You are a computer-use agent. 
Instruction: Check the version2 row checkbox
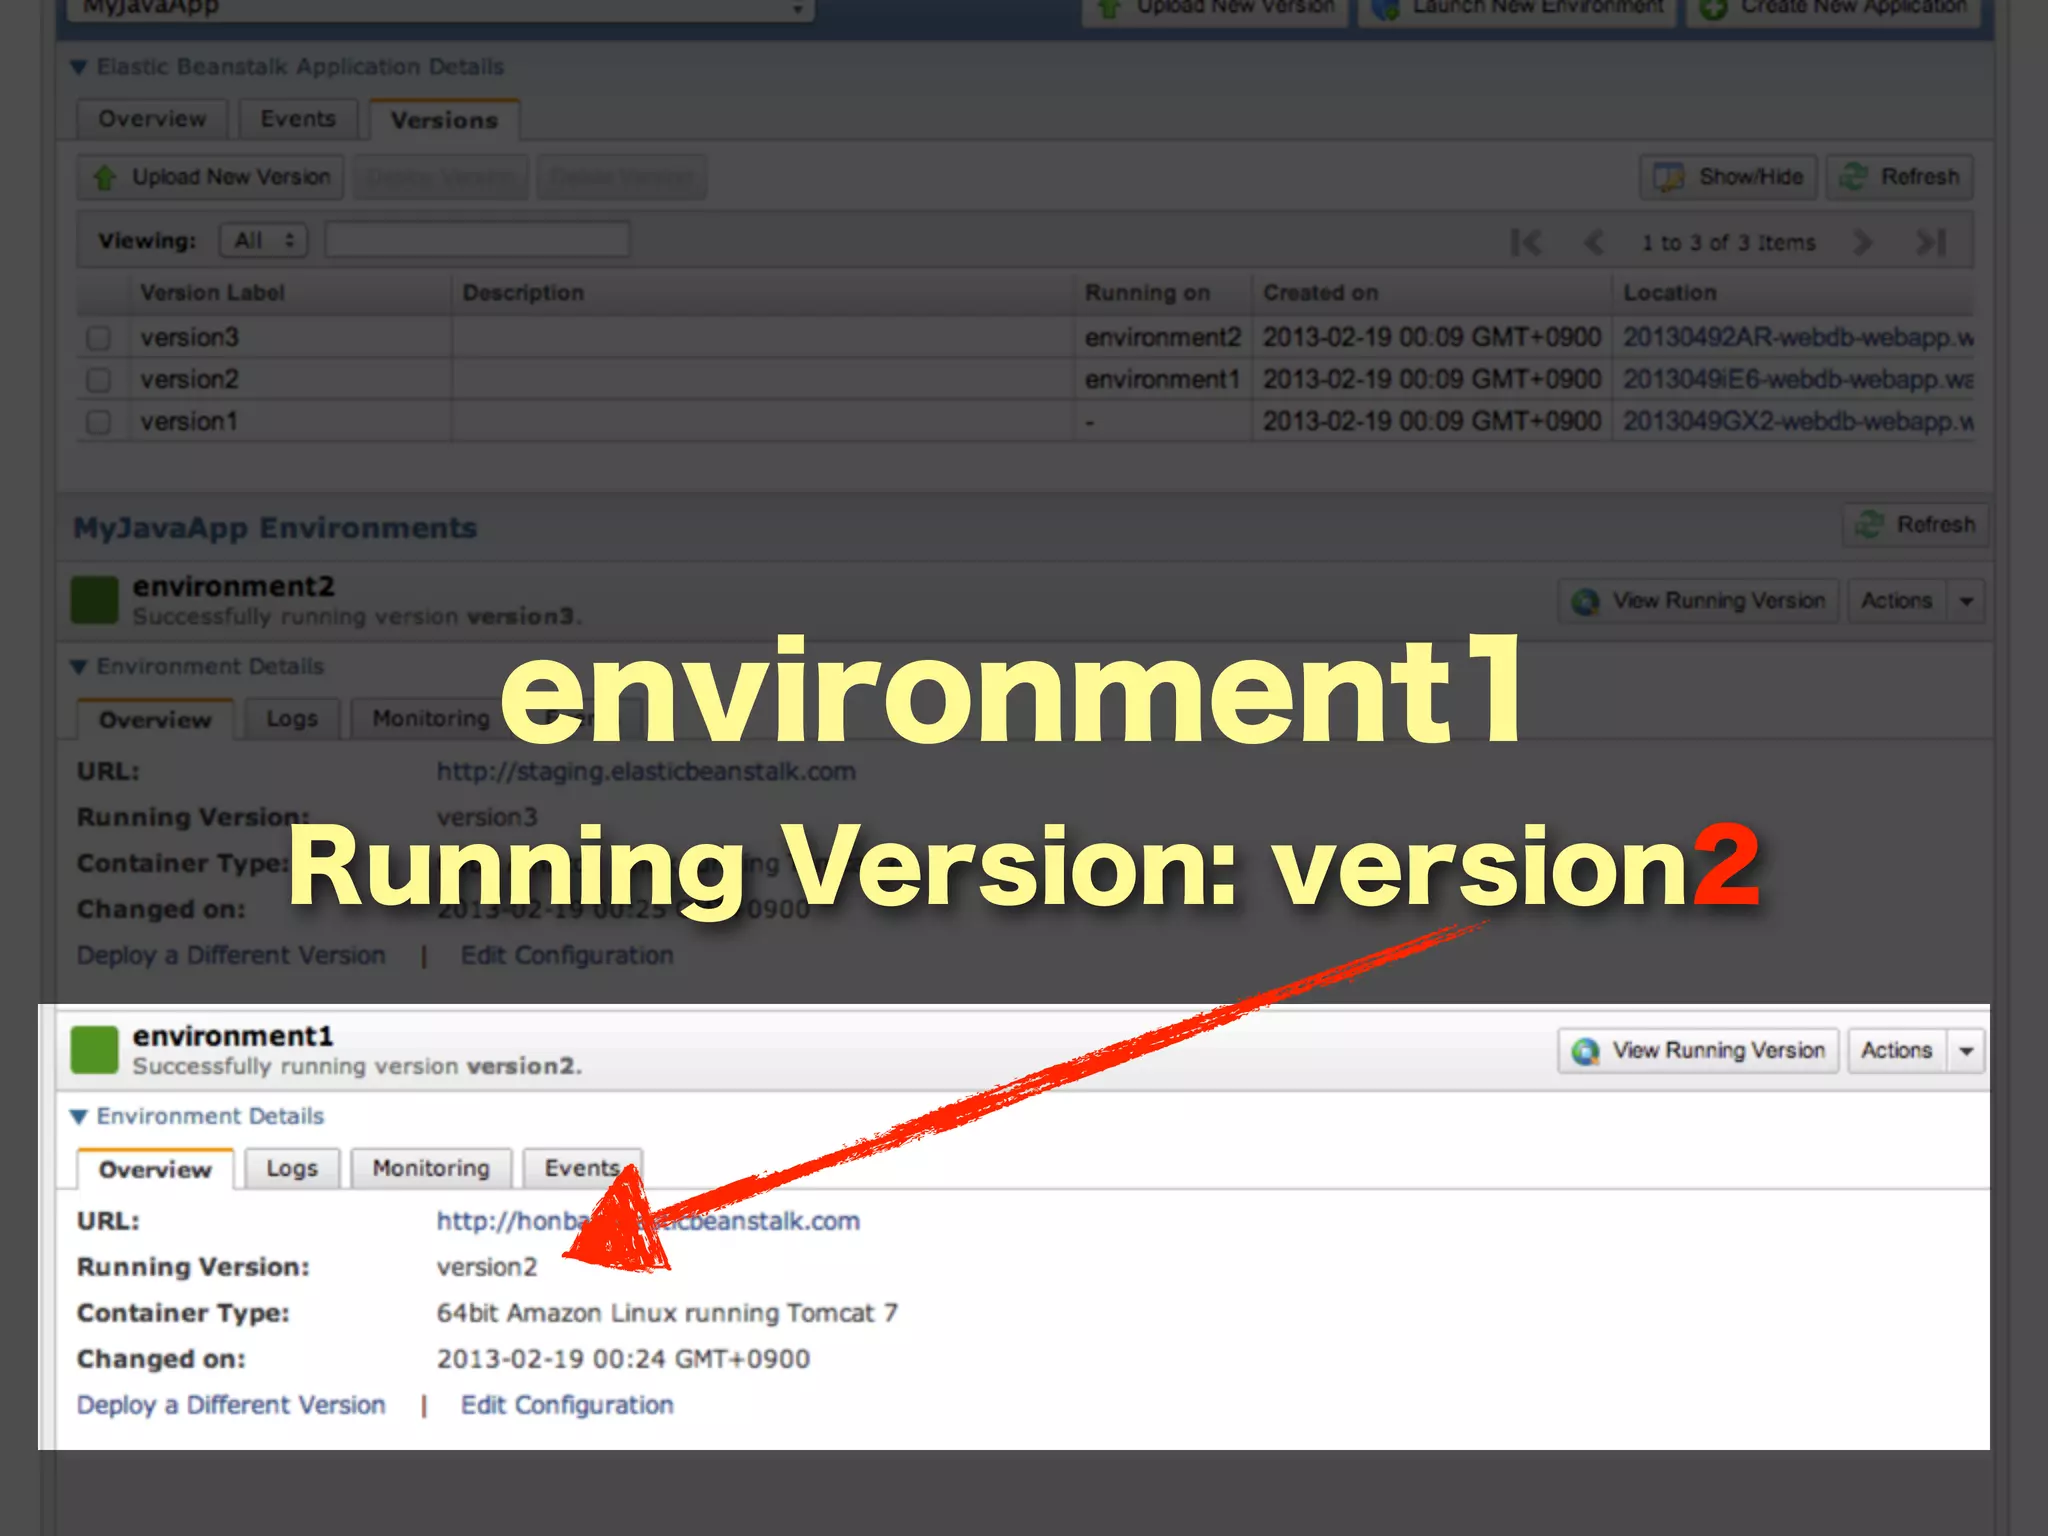(x=98, y=380)
